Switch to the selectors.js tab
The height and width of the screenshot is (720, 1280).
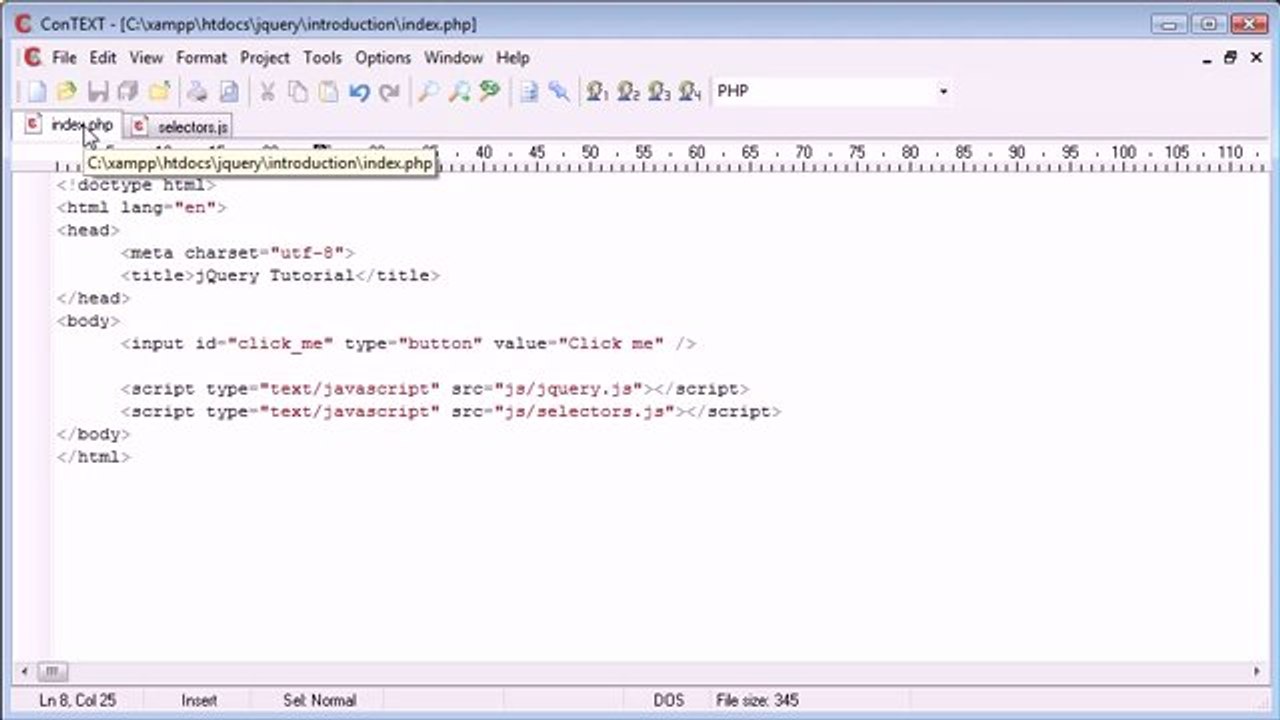point(180,127)
